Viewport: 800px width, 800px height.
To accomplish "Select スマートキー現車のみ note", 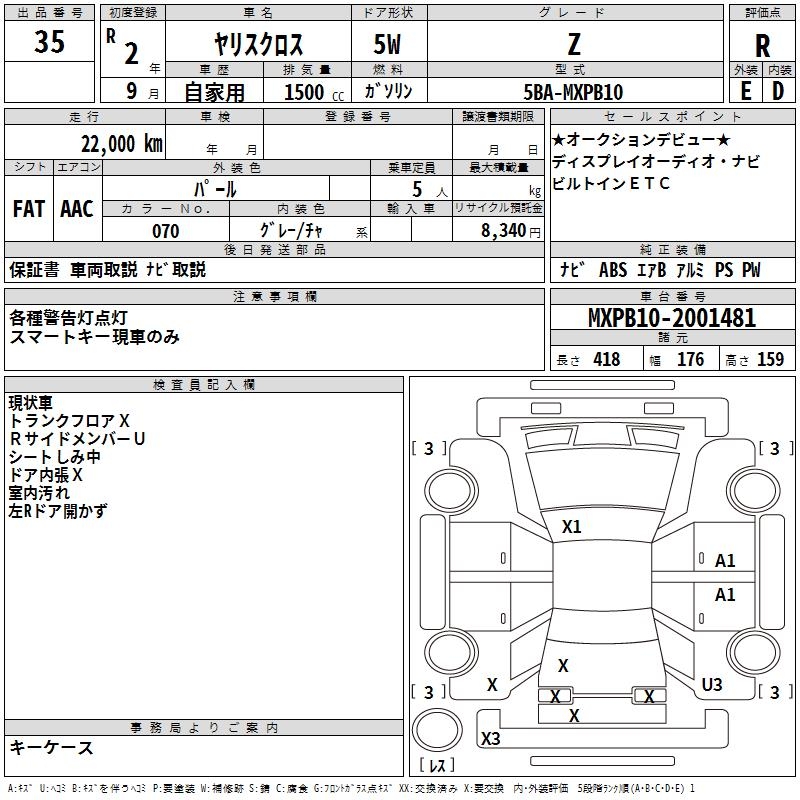I will coord(94,337).
